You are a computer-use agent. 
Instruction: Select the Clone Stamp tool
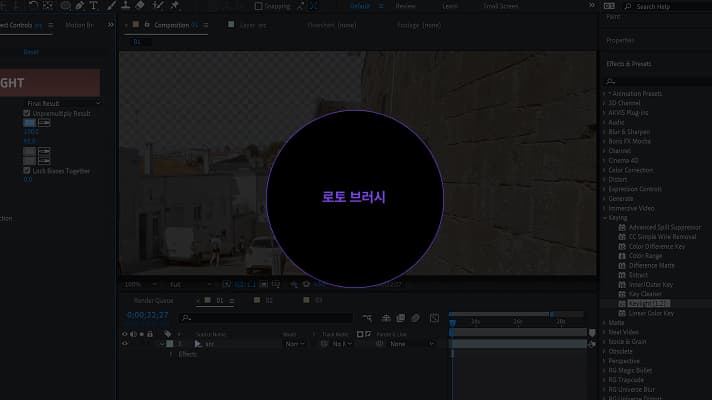[x=124, y=5]
